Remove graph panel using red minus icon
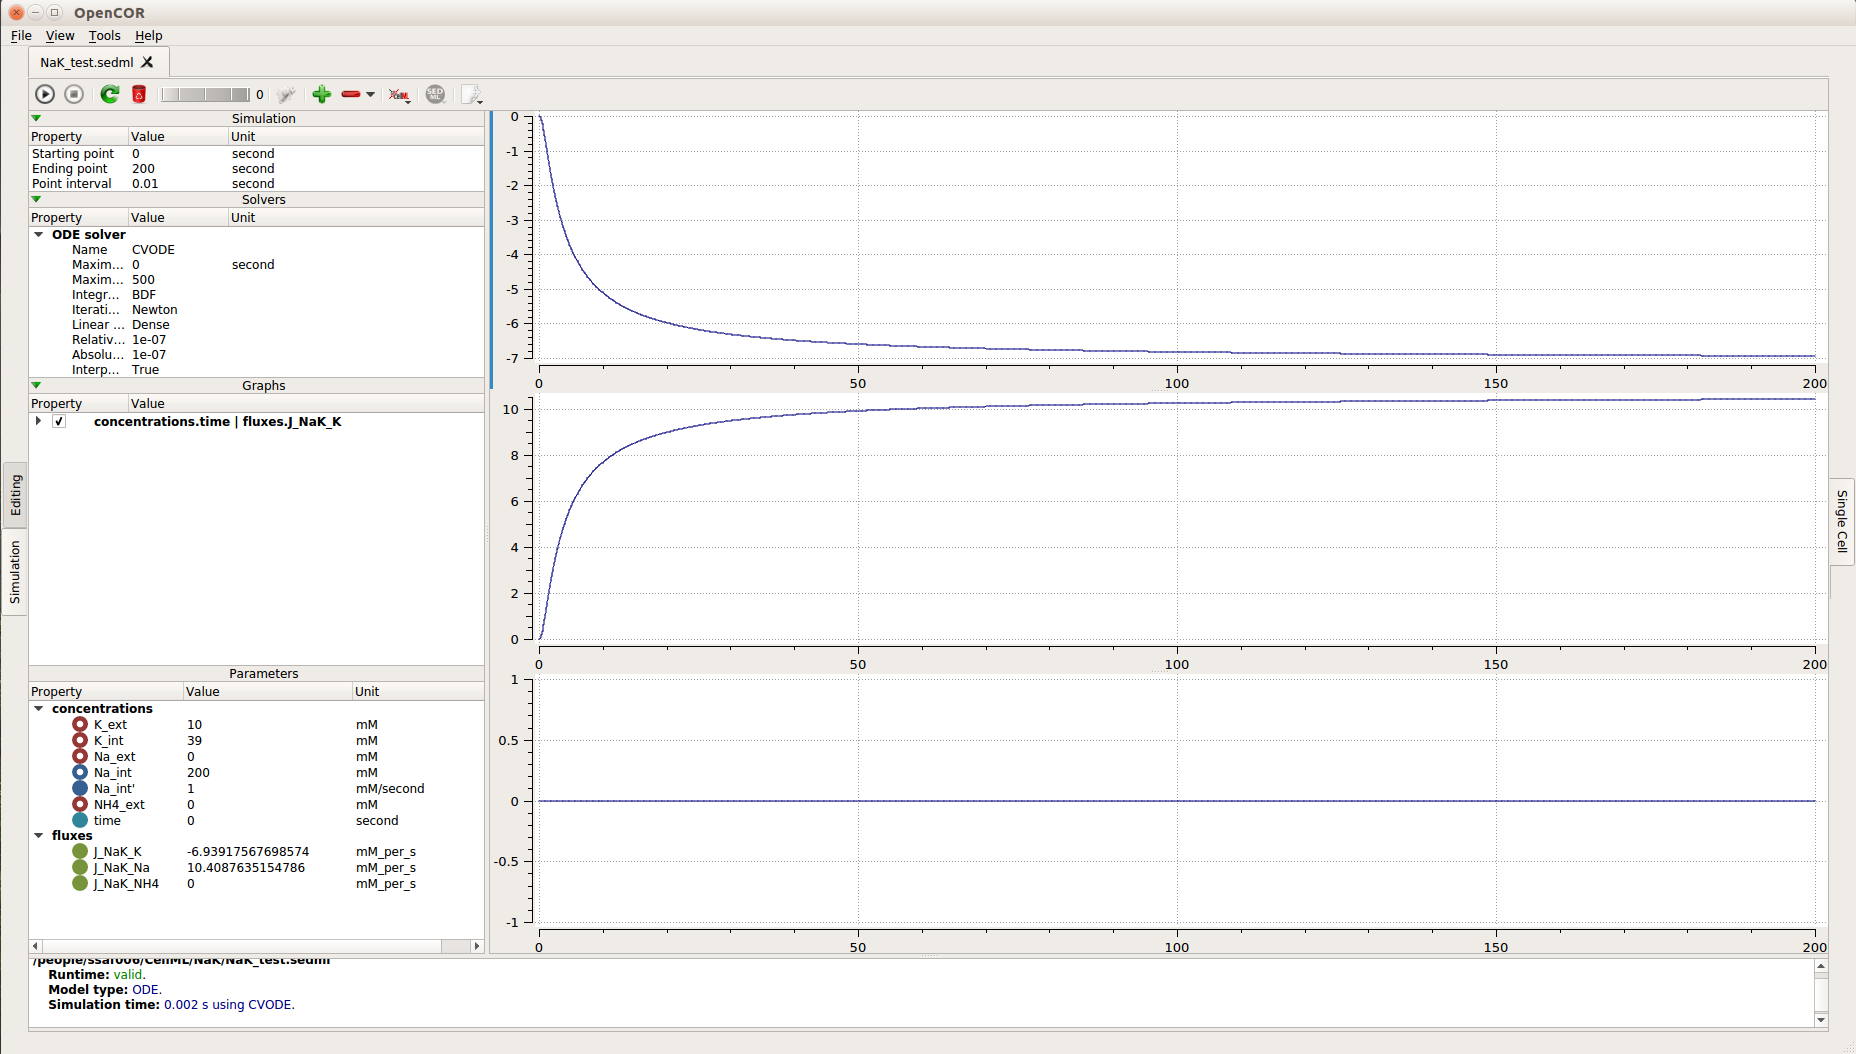1856x1054 pixels. click(350, 94)
